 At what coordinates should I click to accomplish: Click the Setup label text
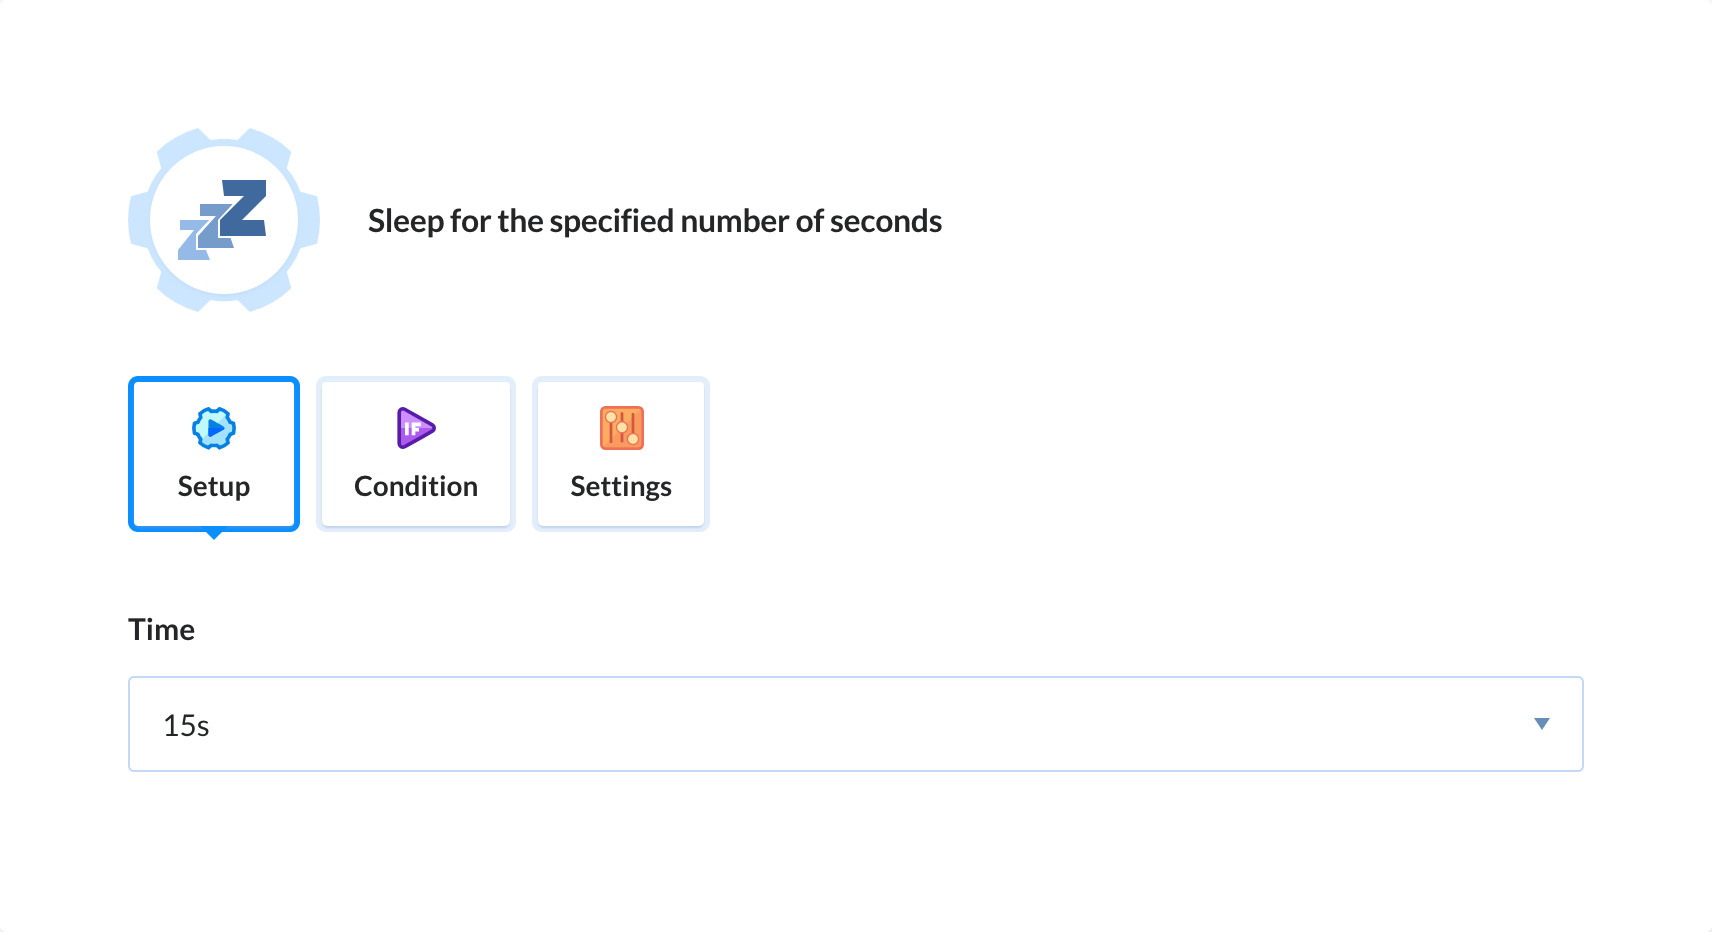(x=214, y=486)
